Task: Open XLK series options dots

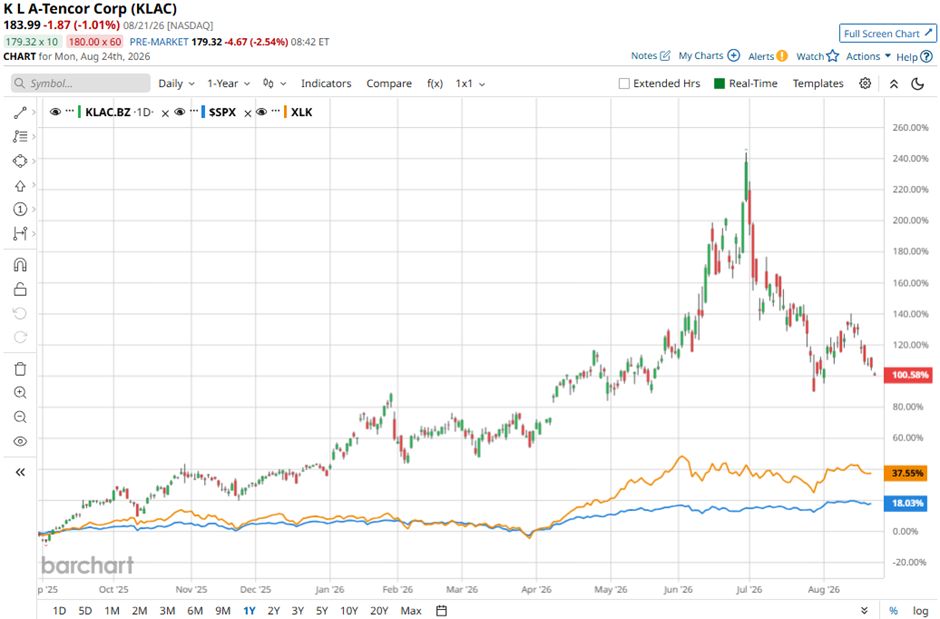Action: pyautogui.click(x=276, y=111)
